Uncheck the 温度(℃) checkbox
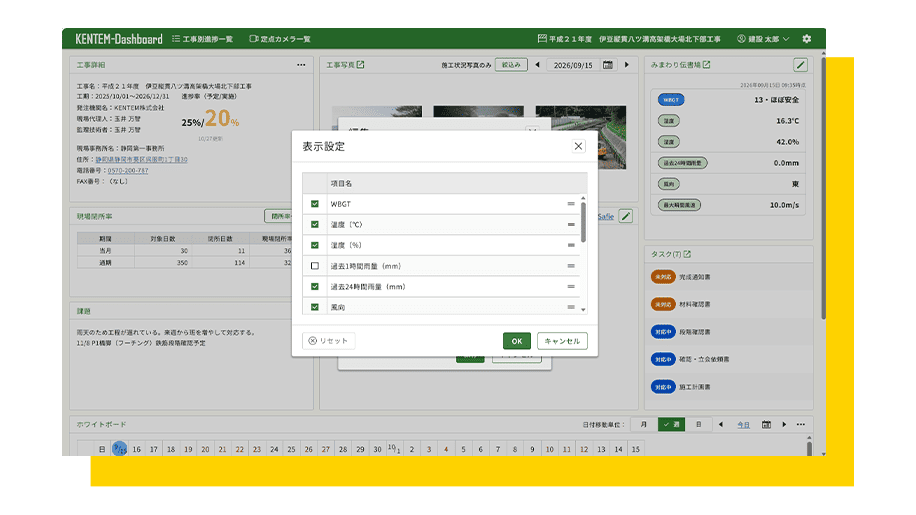Viewport: 916px width, 515px height. pyautogui.click(x=315, y=224)
